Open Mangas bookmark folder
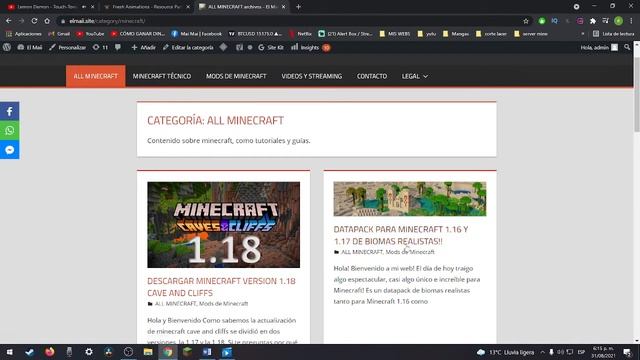 456,34
